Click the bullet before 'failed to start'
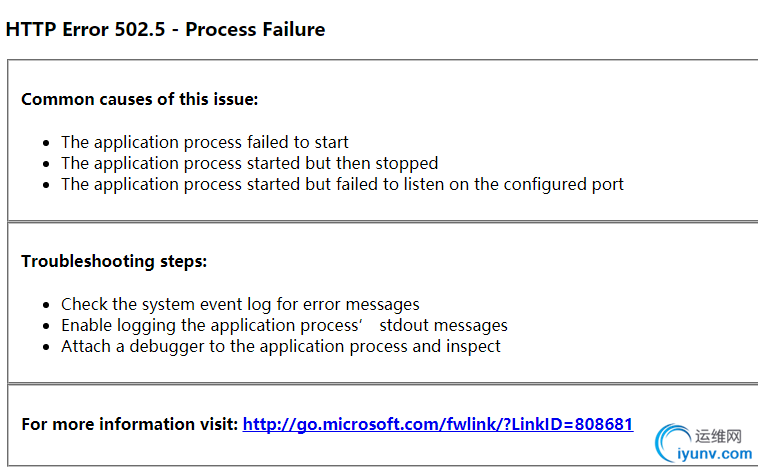Viewport: 758px width, 470px height. [x=46, y=143]
